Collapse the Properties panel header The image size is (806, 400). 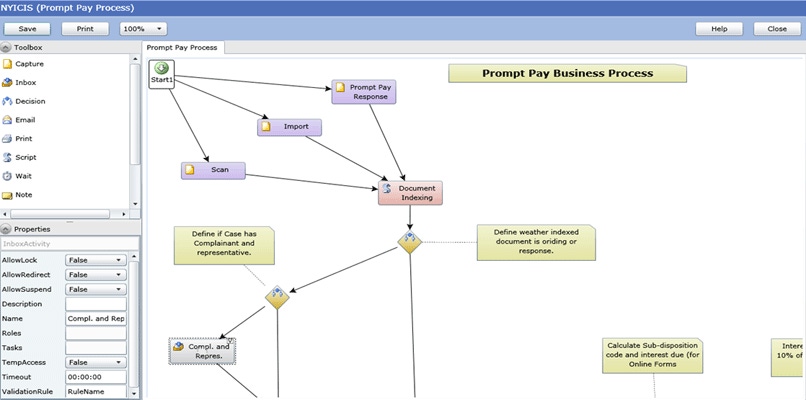coord(7,229)
